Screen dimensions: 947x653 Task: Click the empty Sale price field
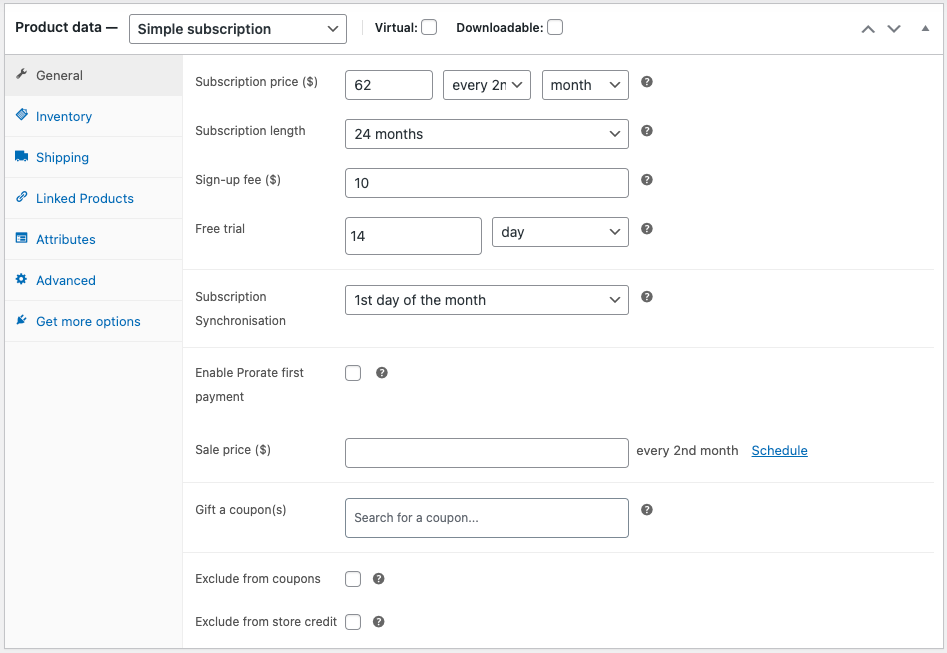tap(487, 453)
